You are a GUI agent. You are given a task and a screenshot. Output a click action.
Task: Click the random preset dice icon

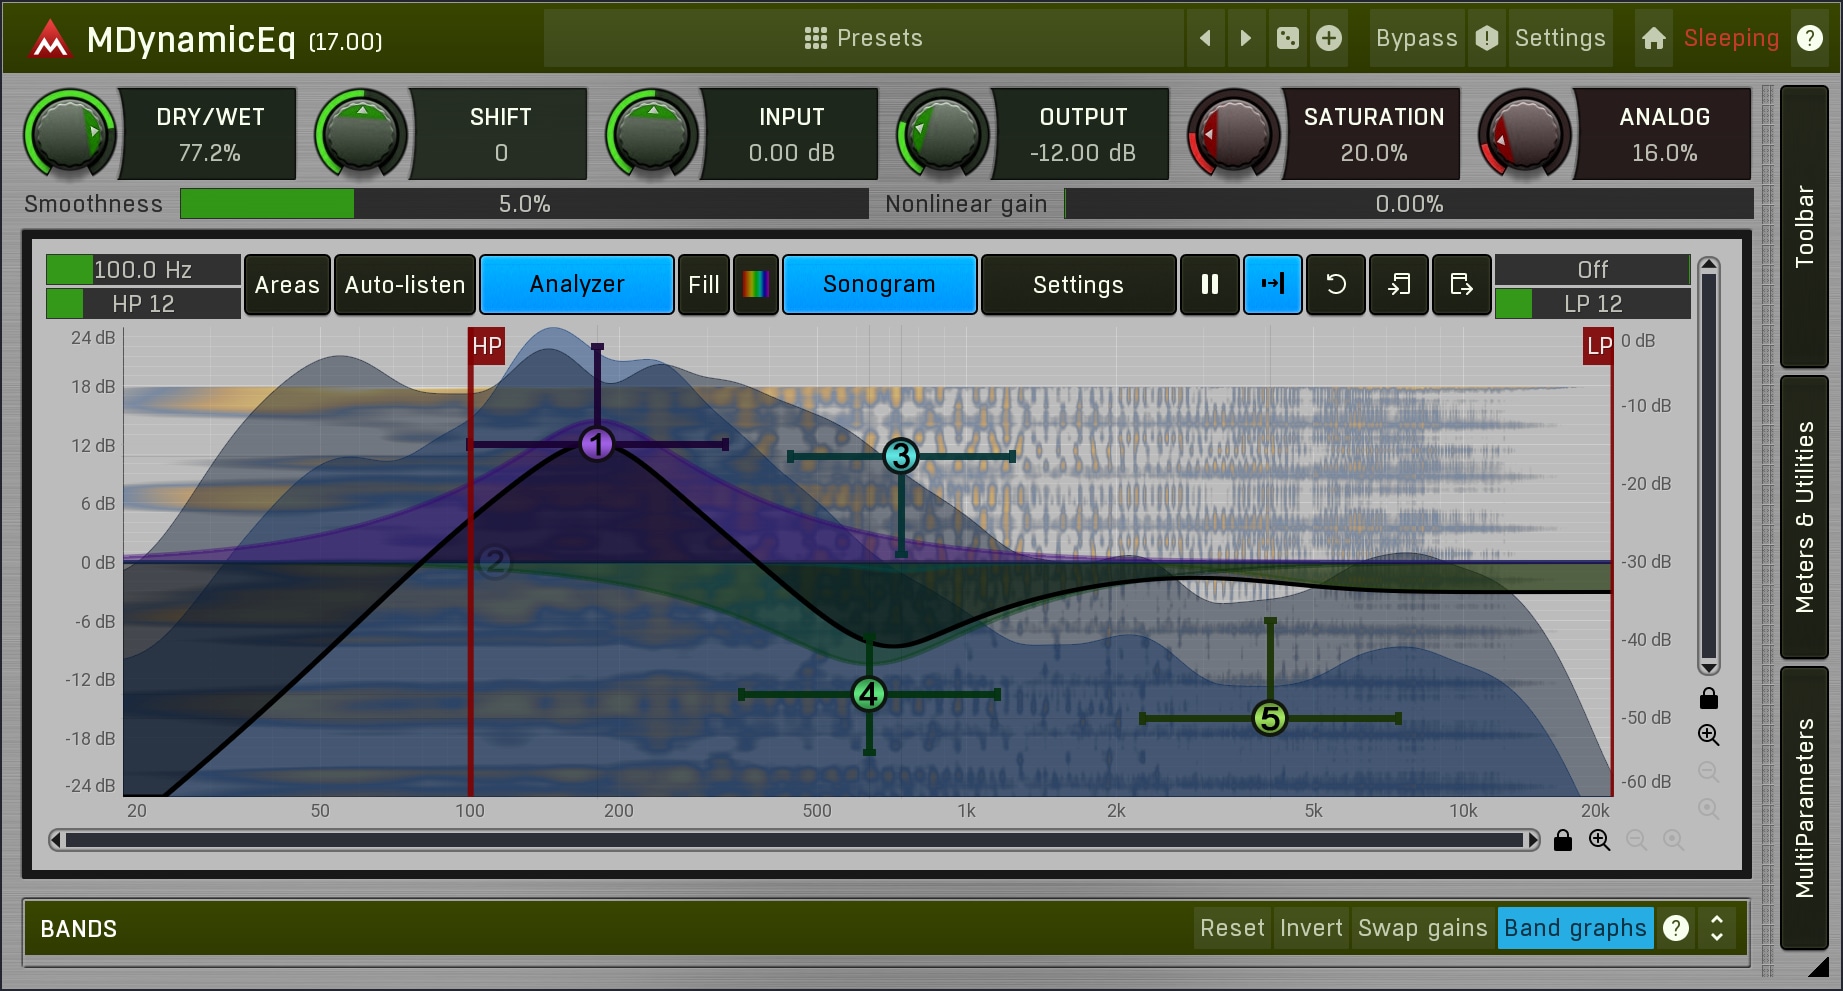click(x=1288, y=38)
